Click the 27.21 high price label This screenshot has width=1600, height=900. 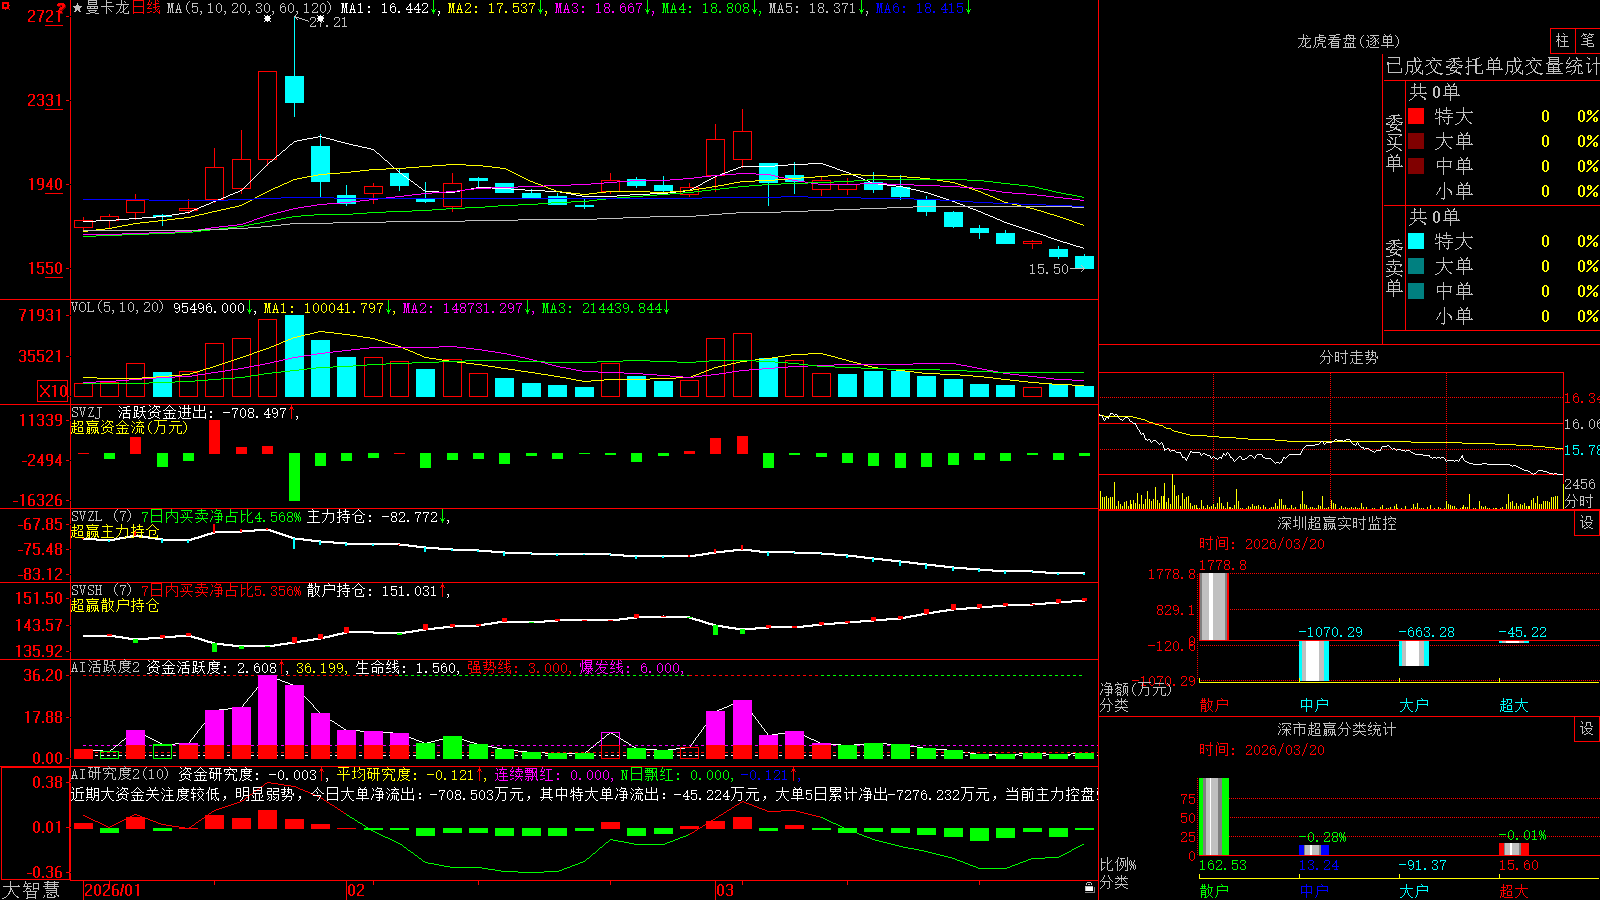tap(328, 22)
